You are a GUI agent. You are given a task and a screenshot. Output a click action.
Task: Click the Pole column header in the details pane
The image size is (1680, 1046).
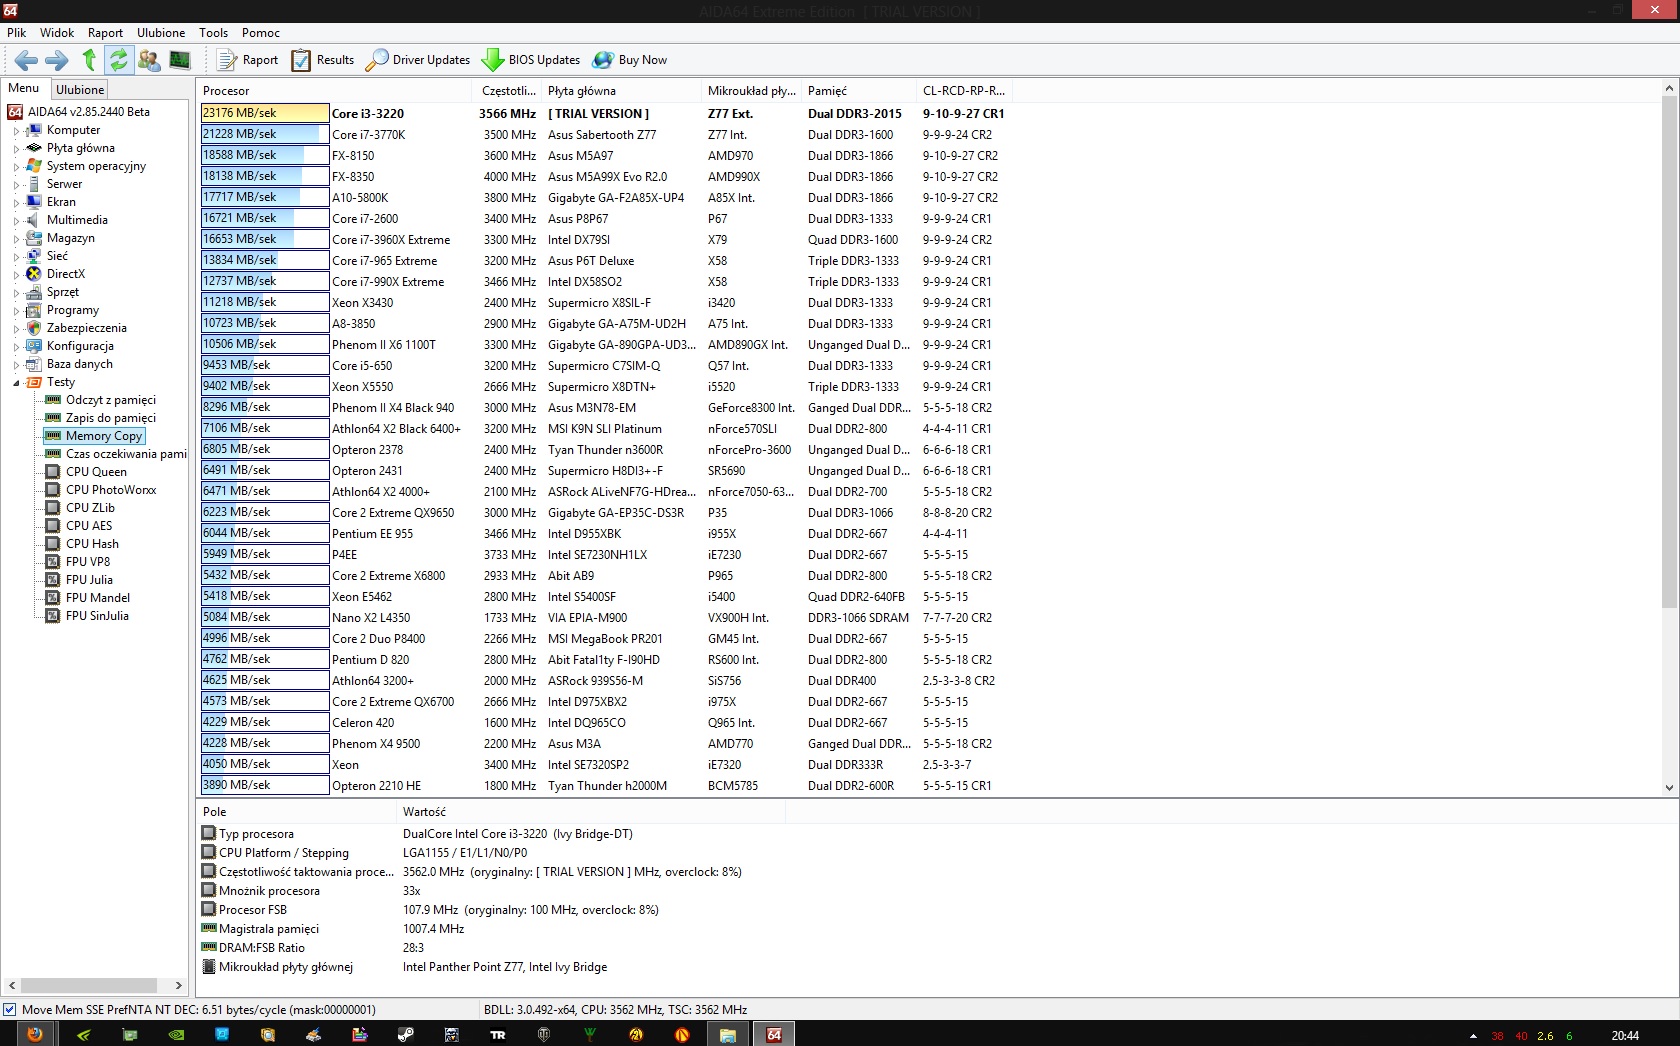pyautogui.click(x=296, y=812)
